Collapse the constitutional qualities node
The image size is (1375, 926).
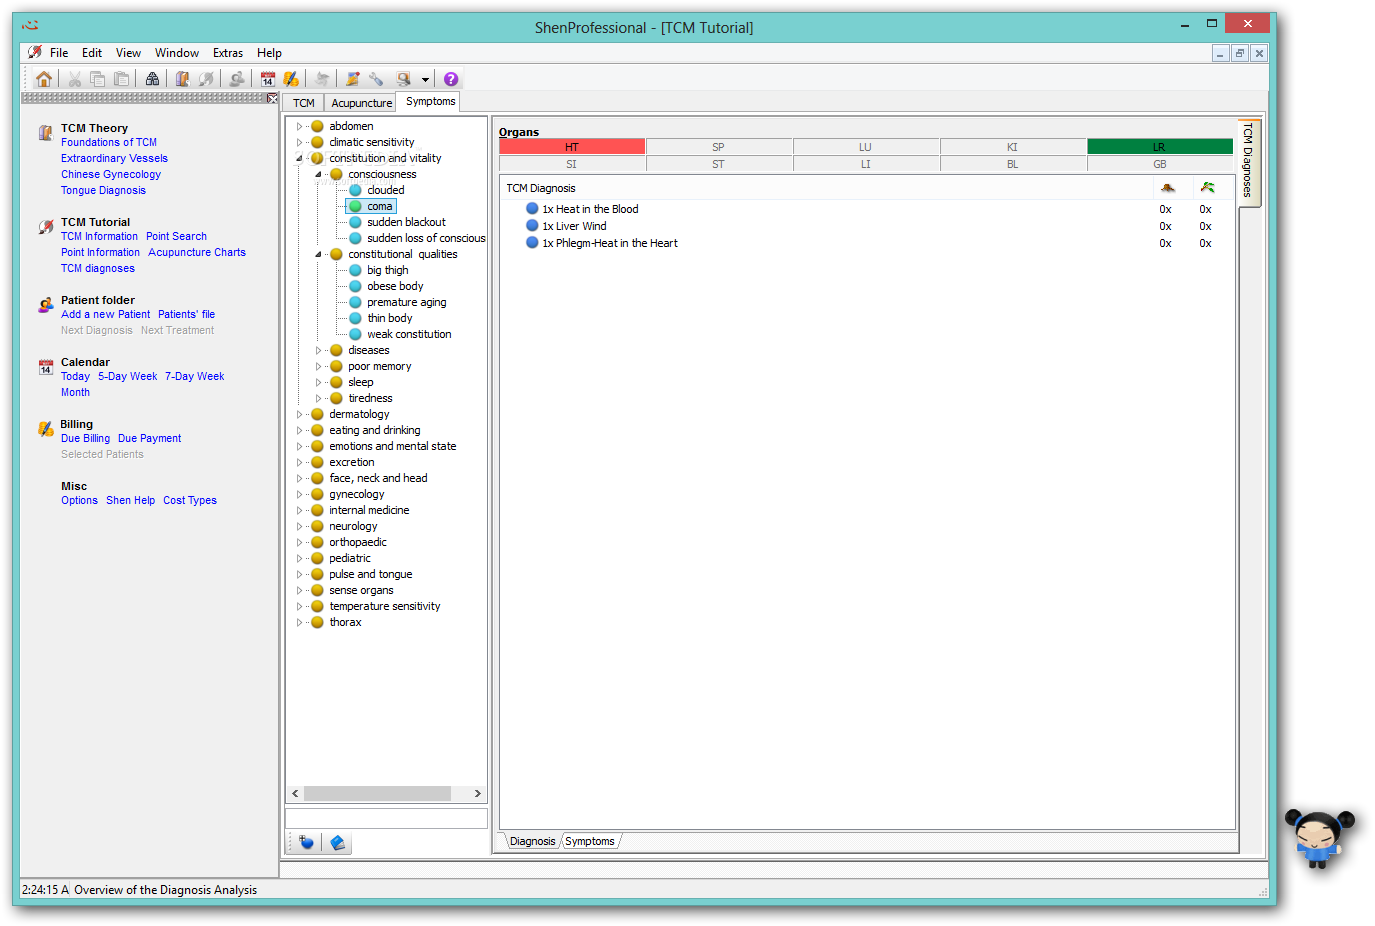click(x=318, y=254)
